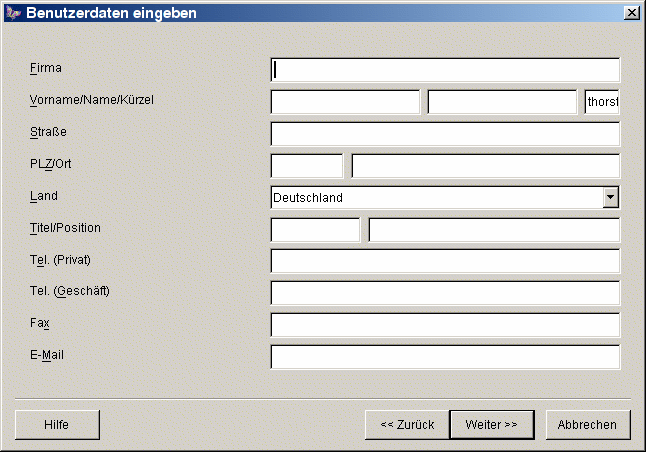This screenshot has width=646, height=452.
Task: Select the Titel input field
Action: tap(315, 230)
